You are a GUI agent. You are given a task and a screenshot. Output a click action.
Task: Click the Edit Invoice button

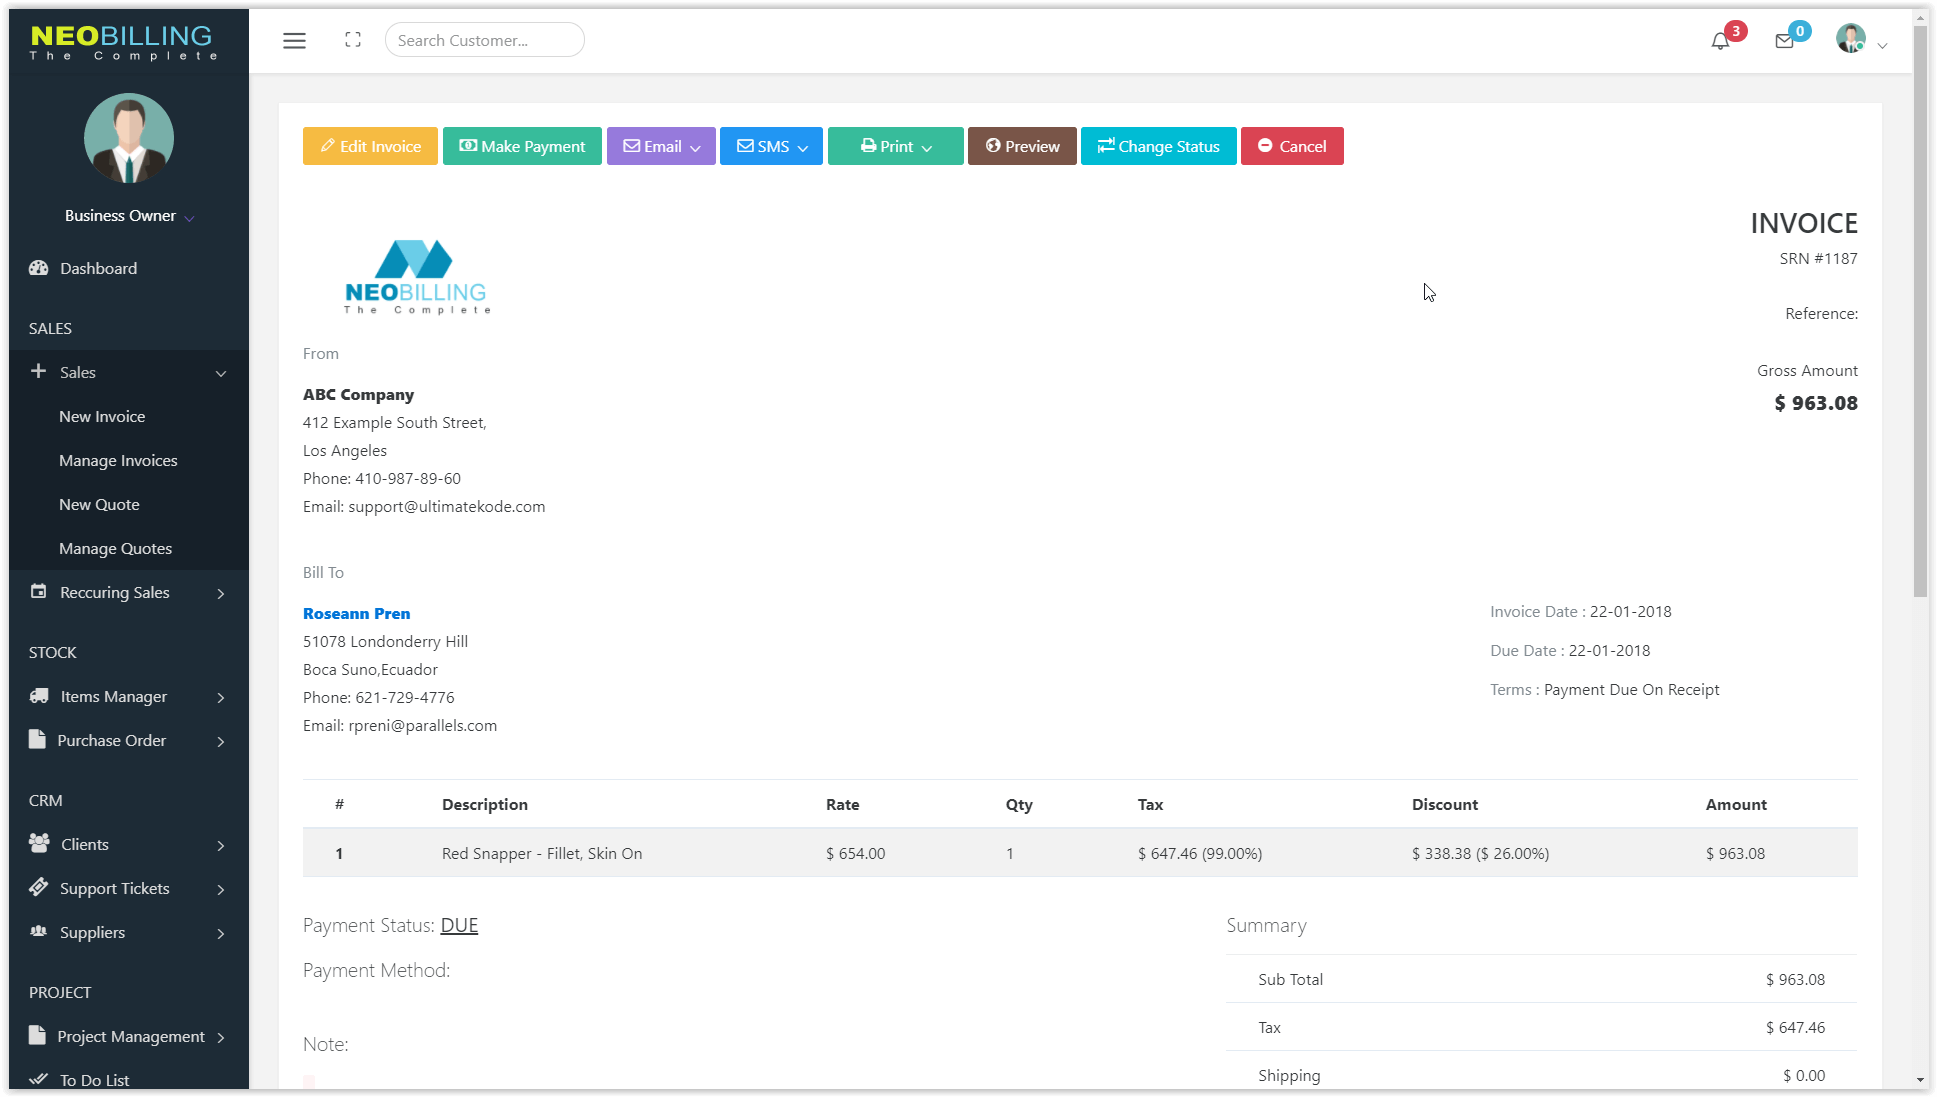coord(370,146)
